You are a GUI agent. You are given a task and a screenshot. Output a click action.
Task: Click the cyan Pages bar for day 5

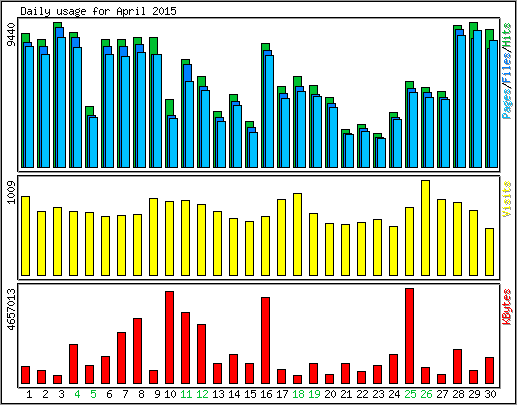93,142
